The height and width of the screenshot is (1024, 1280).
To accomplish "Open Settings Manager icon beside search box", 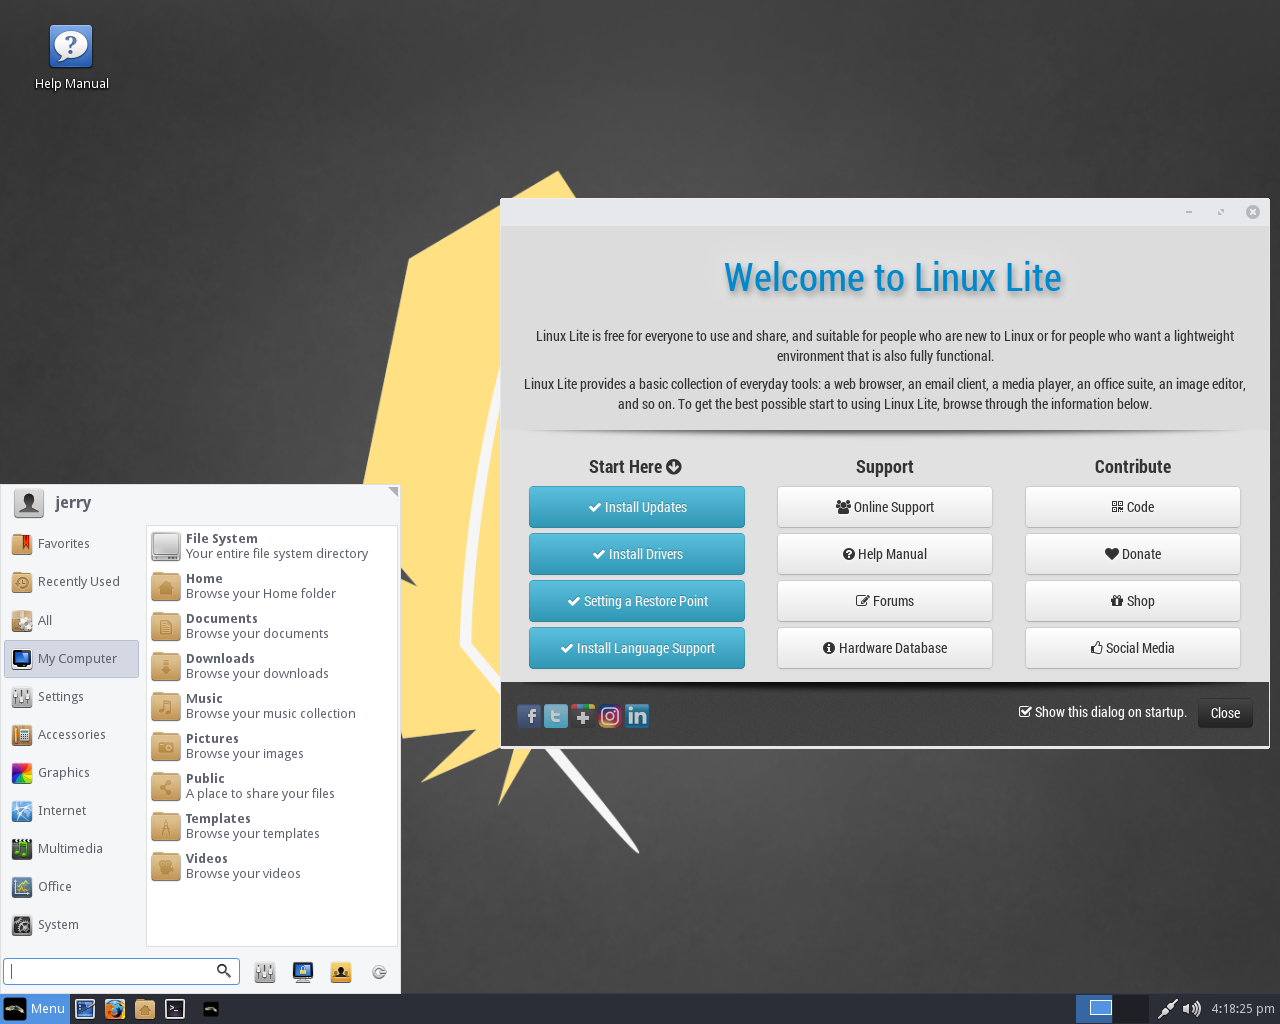I will coord(265,972).
